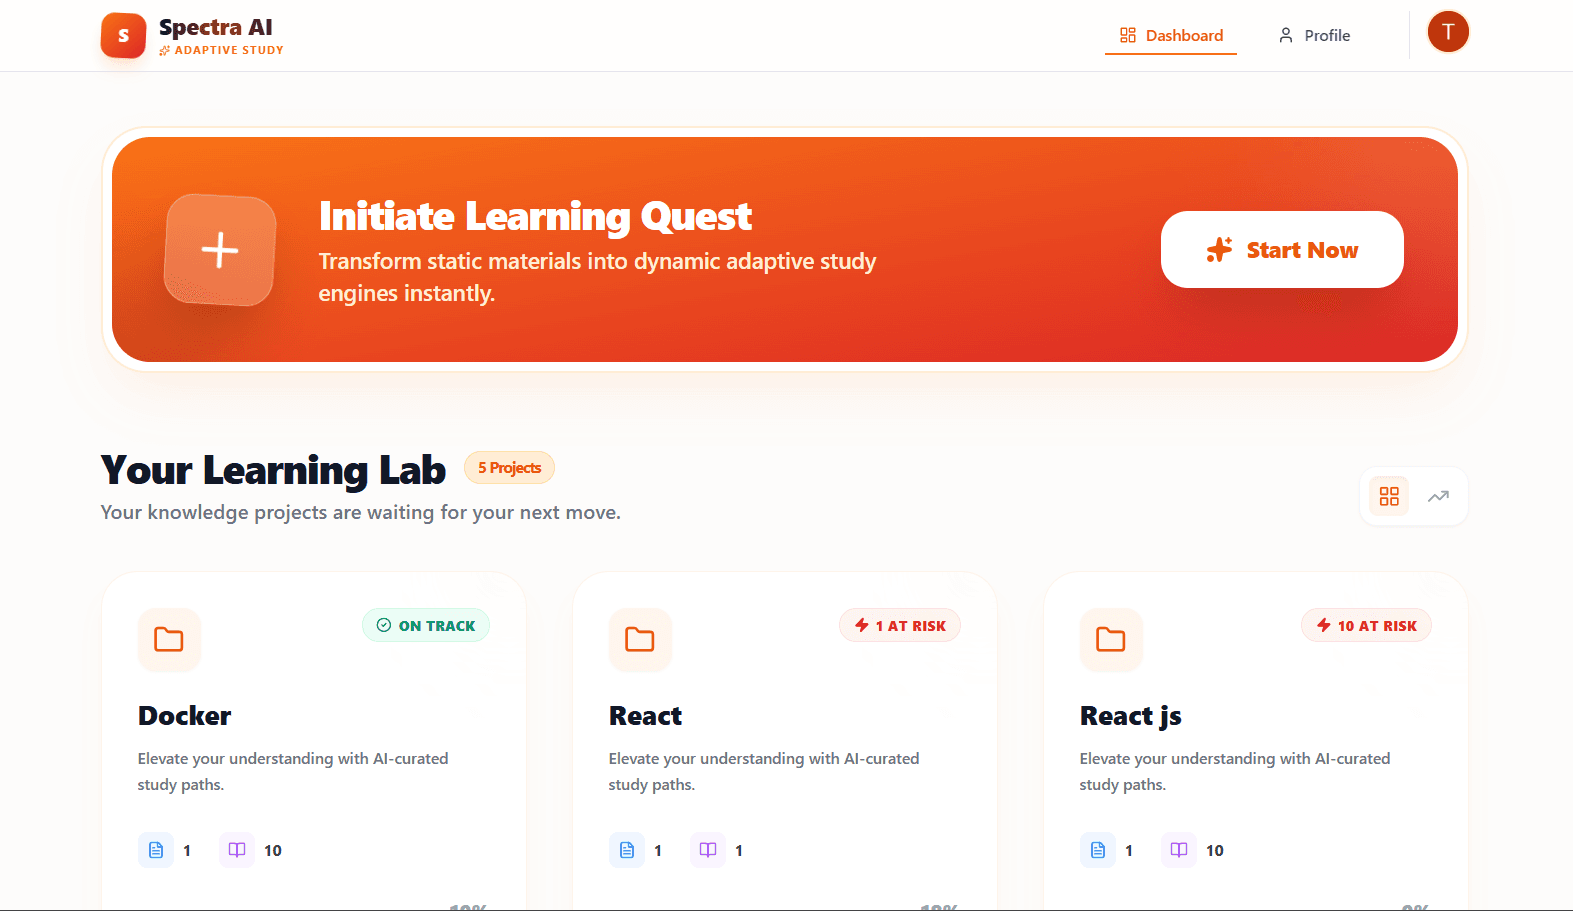Click the plus icon in the quest banner

[x=220, y=250]
